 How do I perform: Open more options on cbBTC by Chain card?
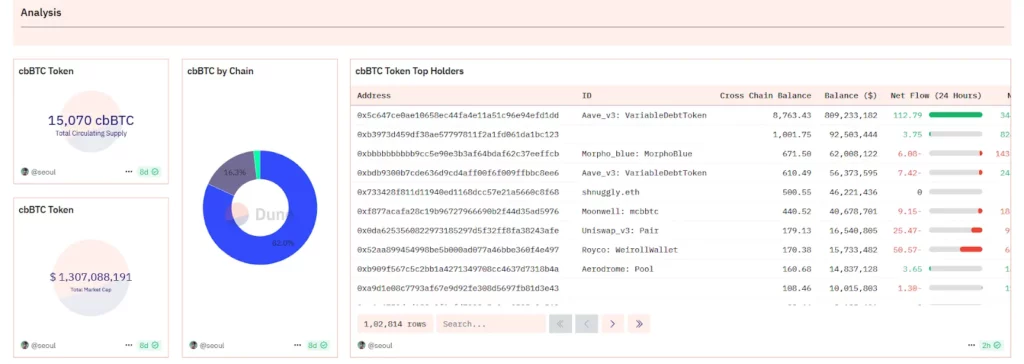point(298,345)
